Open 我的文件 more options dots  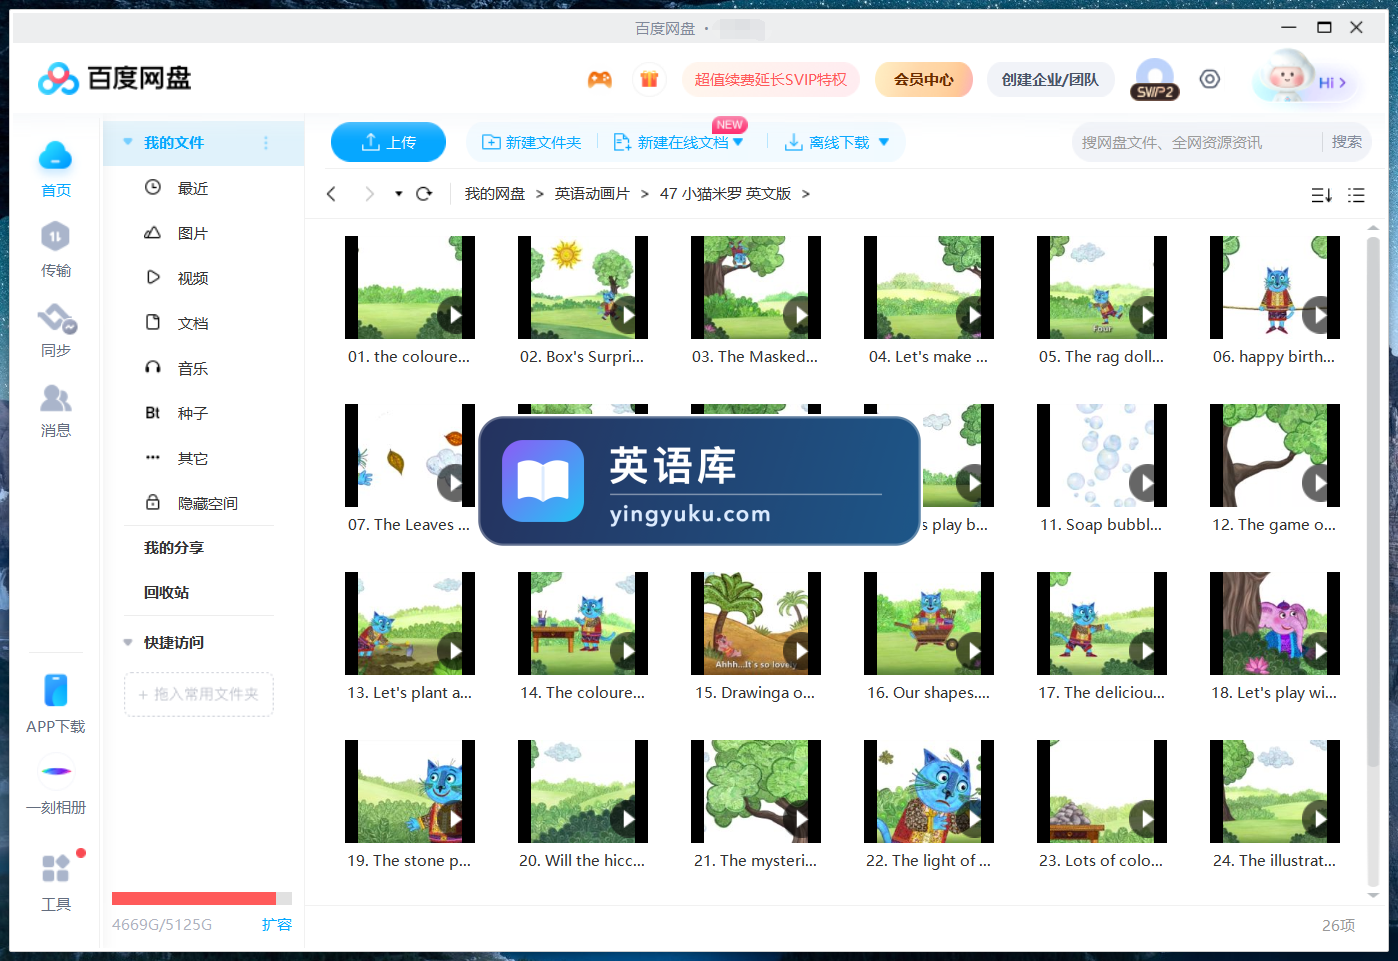[x=266, y=143]
